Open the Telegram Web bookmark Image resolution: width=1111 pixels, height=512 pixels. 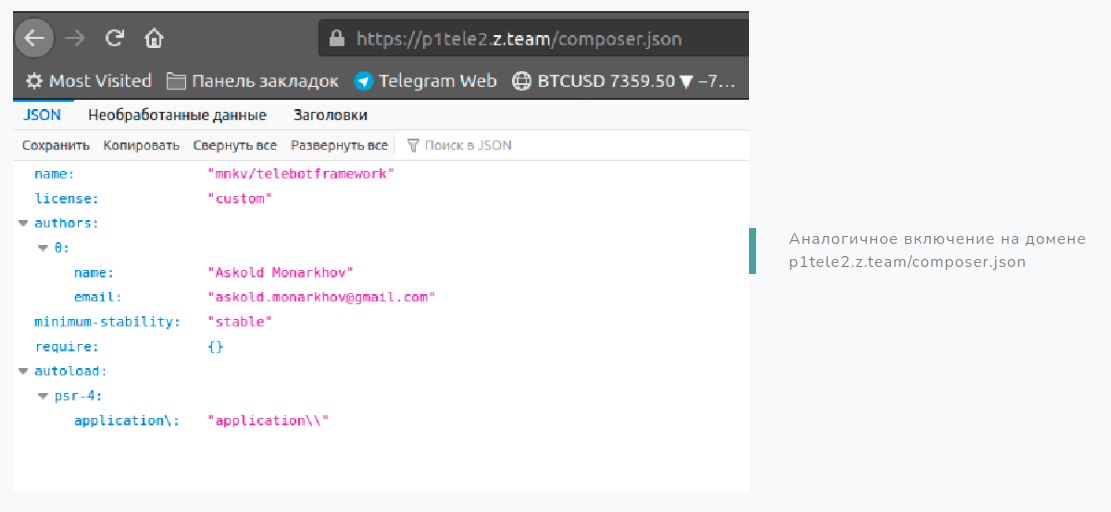[x=426, y=81]
